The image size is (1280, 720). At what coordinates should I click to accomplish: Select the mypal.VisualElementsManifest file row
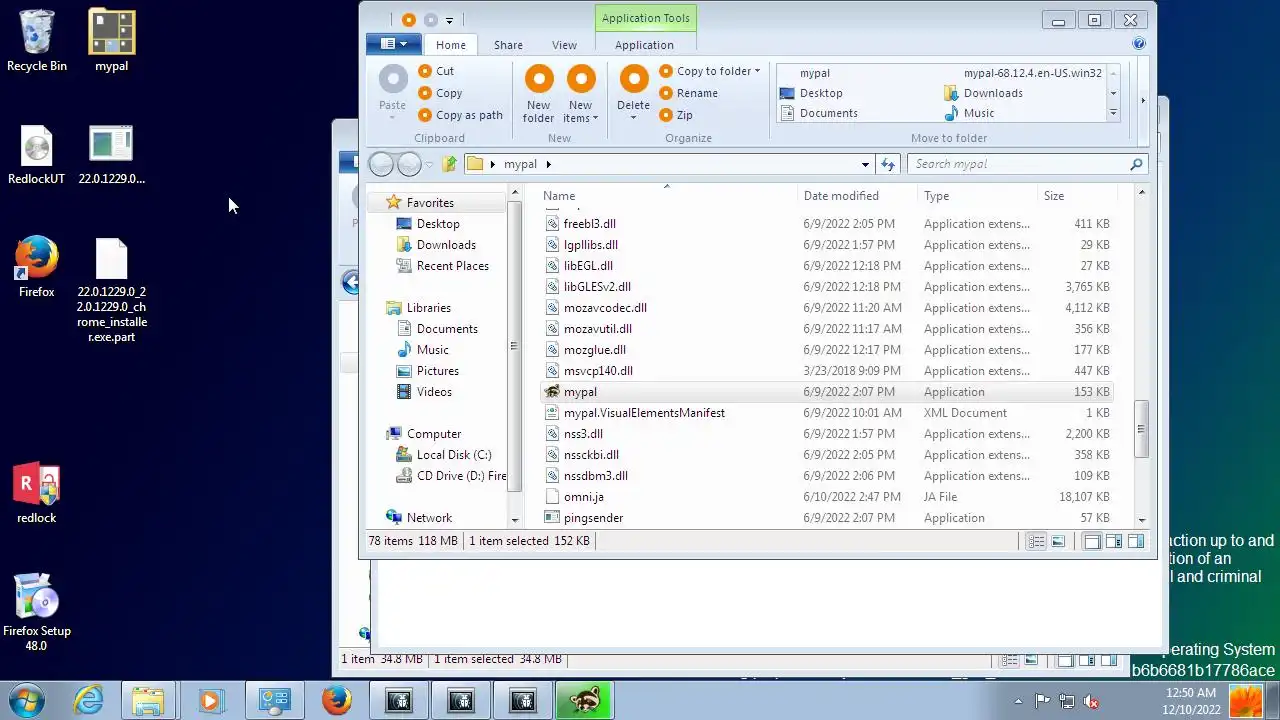pyautogui.click(x=828, y=413)
